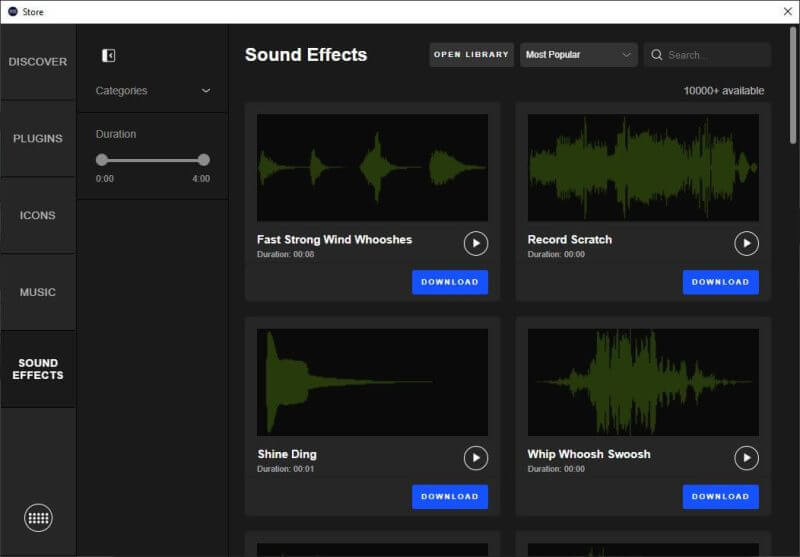Close the Store window

pyautogui.click(x=787, y=11)
